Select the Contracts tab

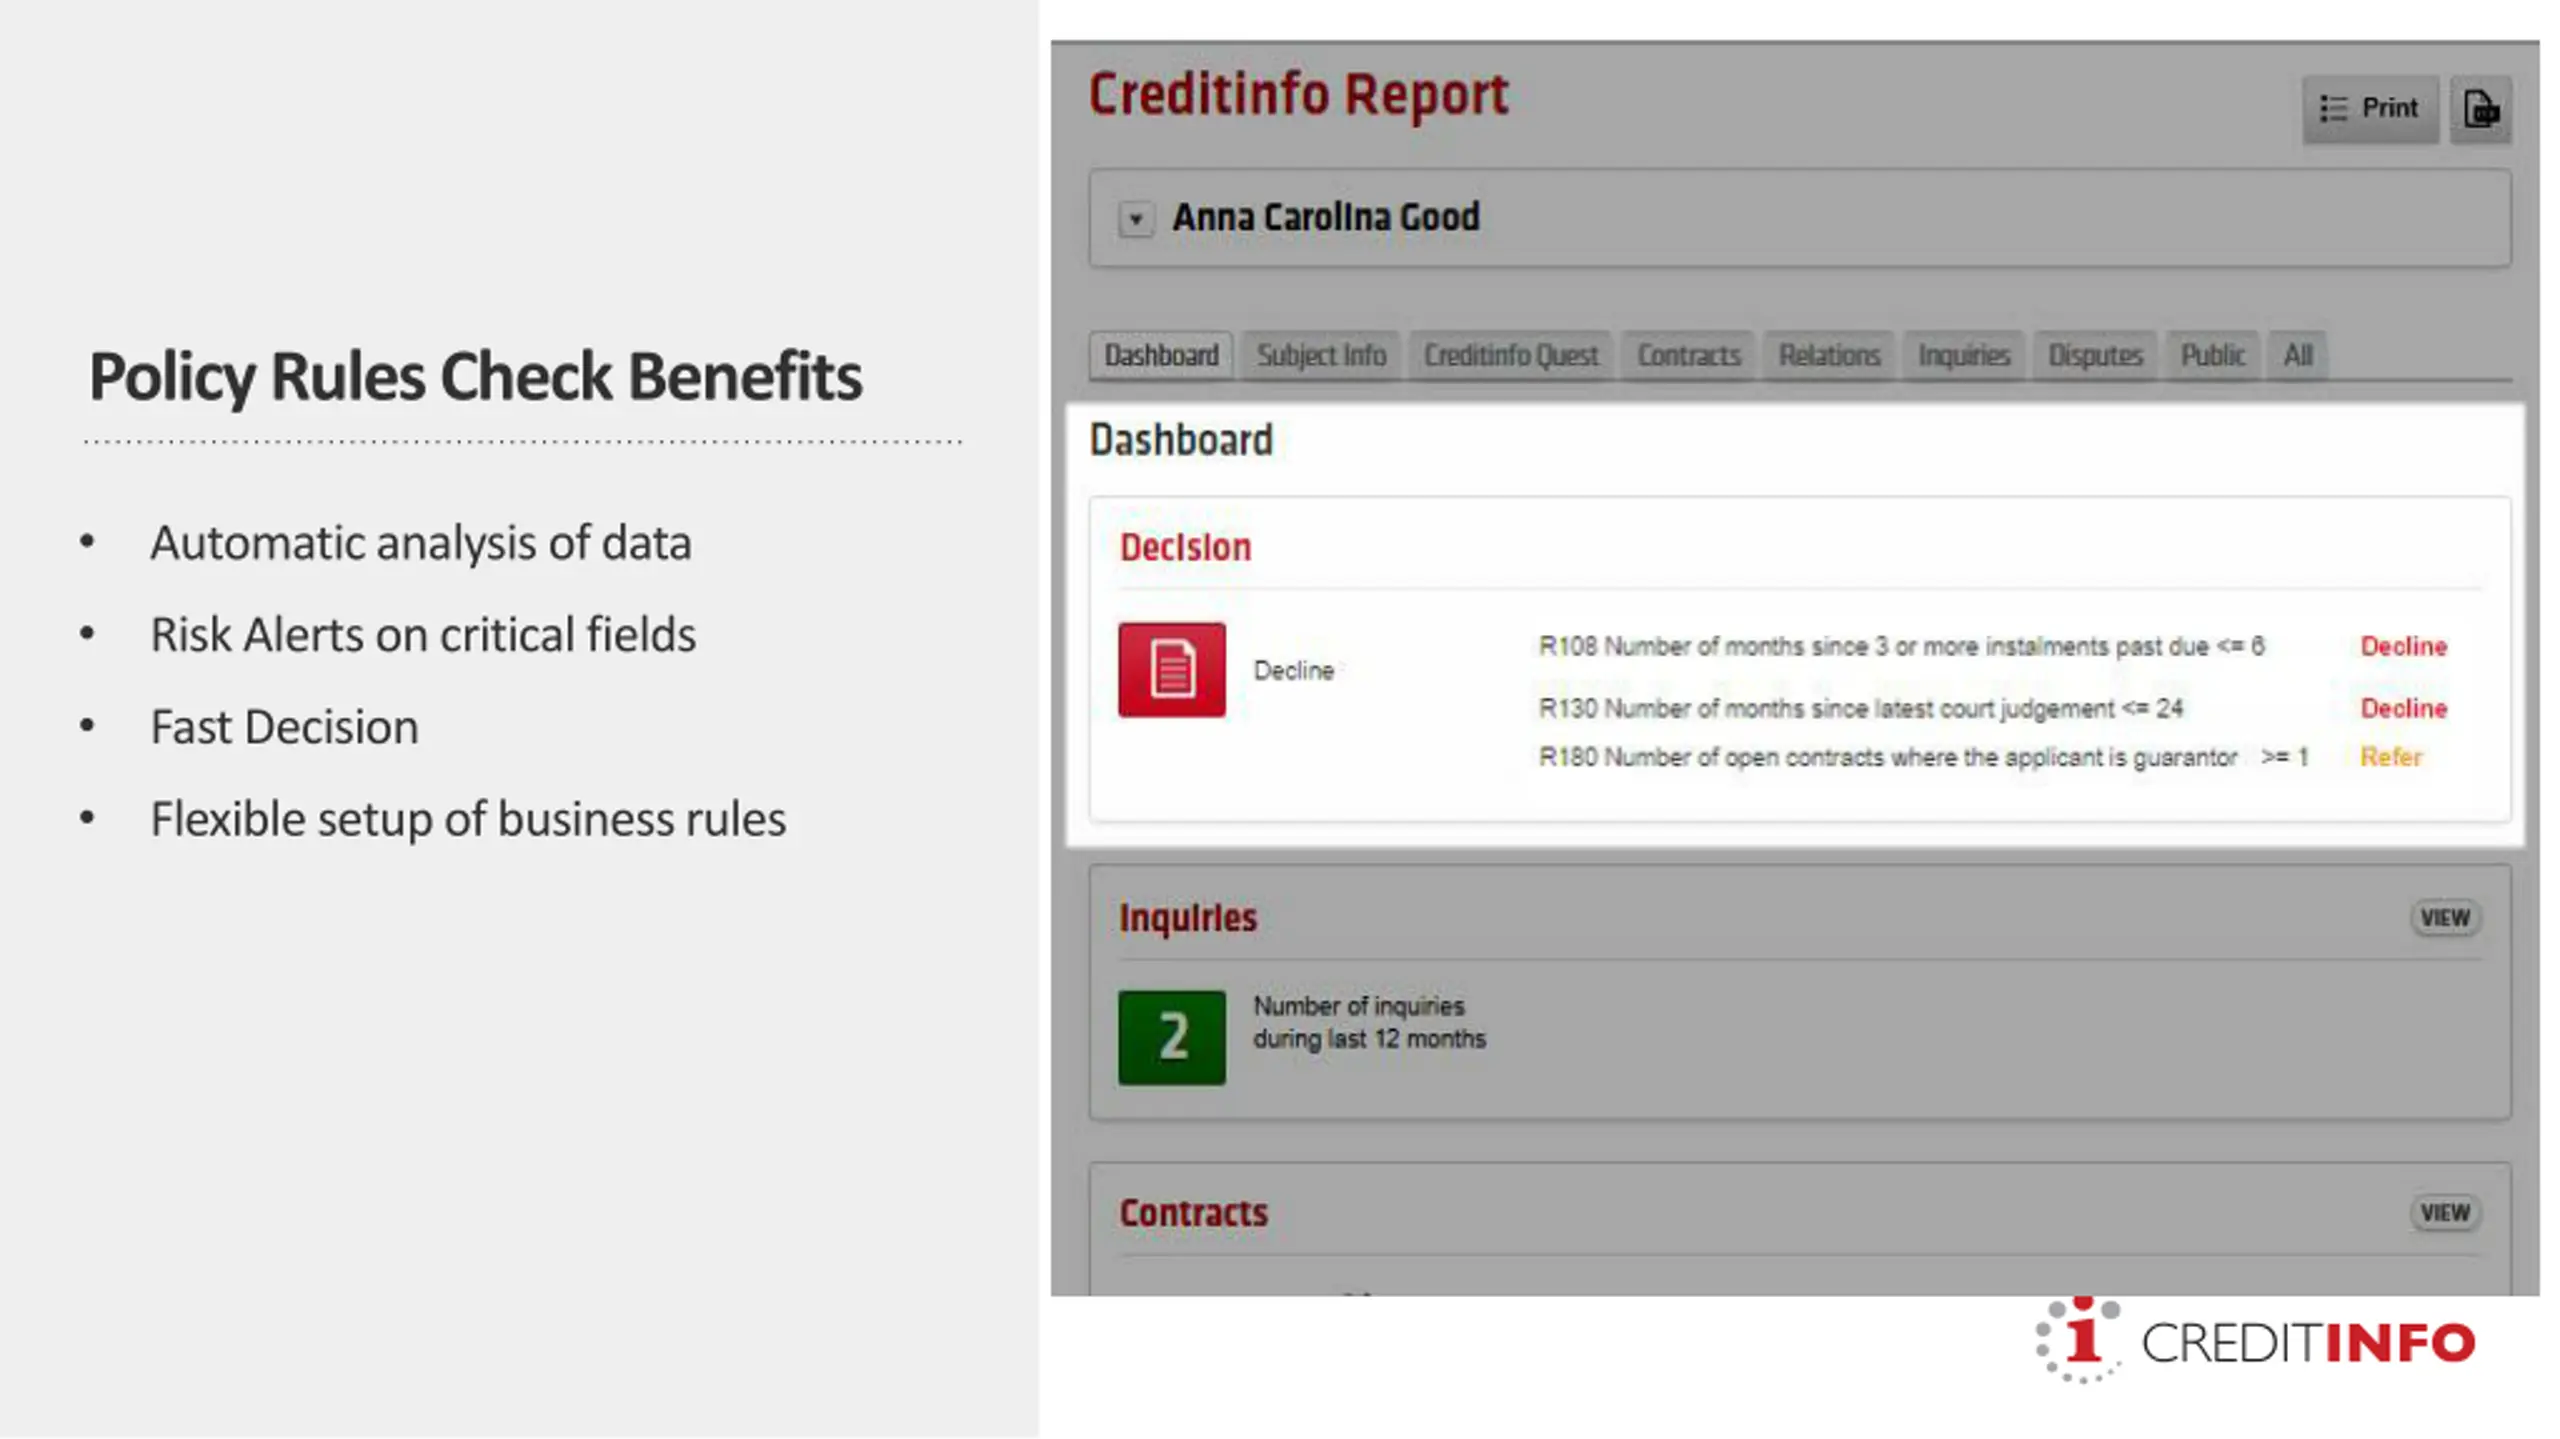(1688, 355)
